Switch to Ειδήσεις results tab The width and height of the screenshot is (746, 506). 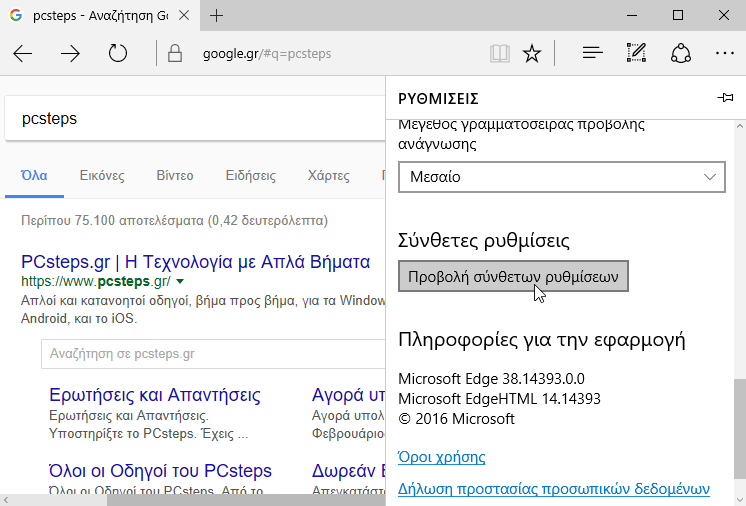[251, 175]
